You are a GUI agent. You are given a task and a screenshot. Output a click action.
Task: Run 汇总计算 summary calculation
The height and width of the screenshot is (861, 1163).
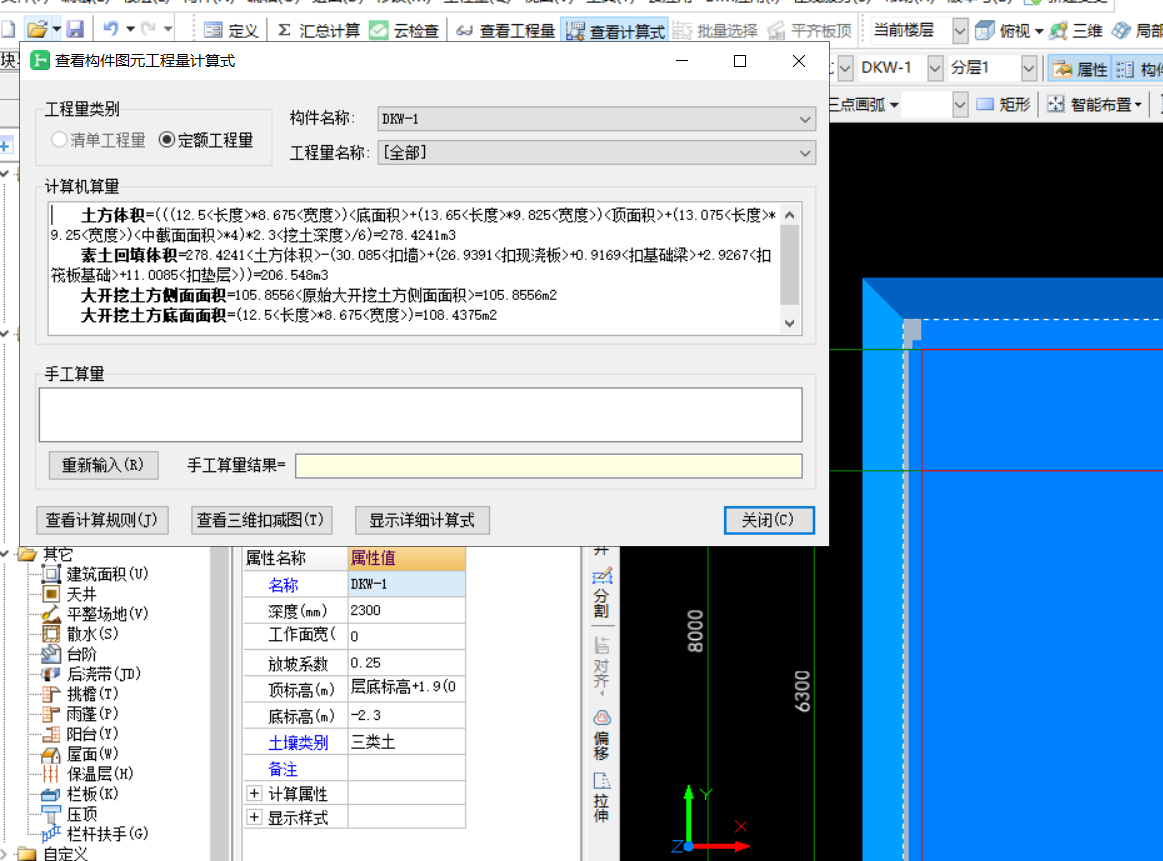pos(318,30)
